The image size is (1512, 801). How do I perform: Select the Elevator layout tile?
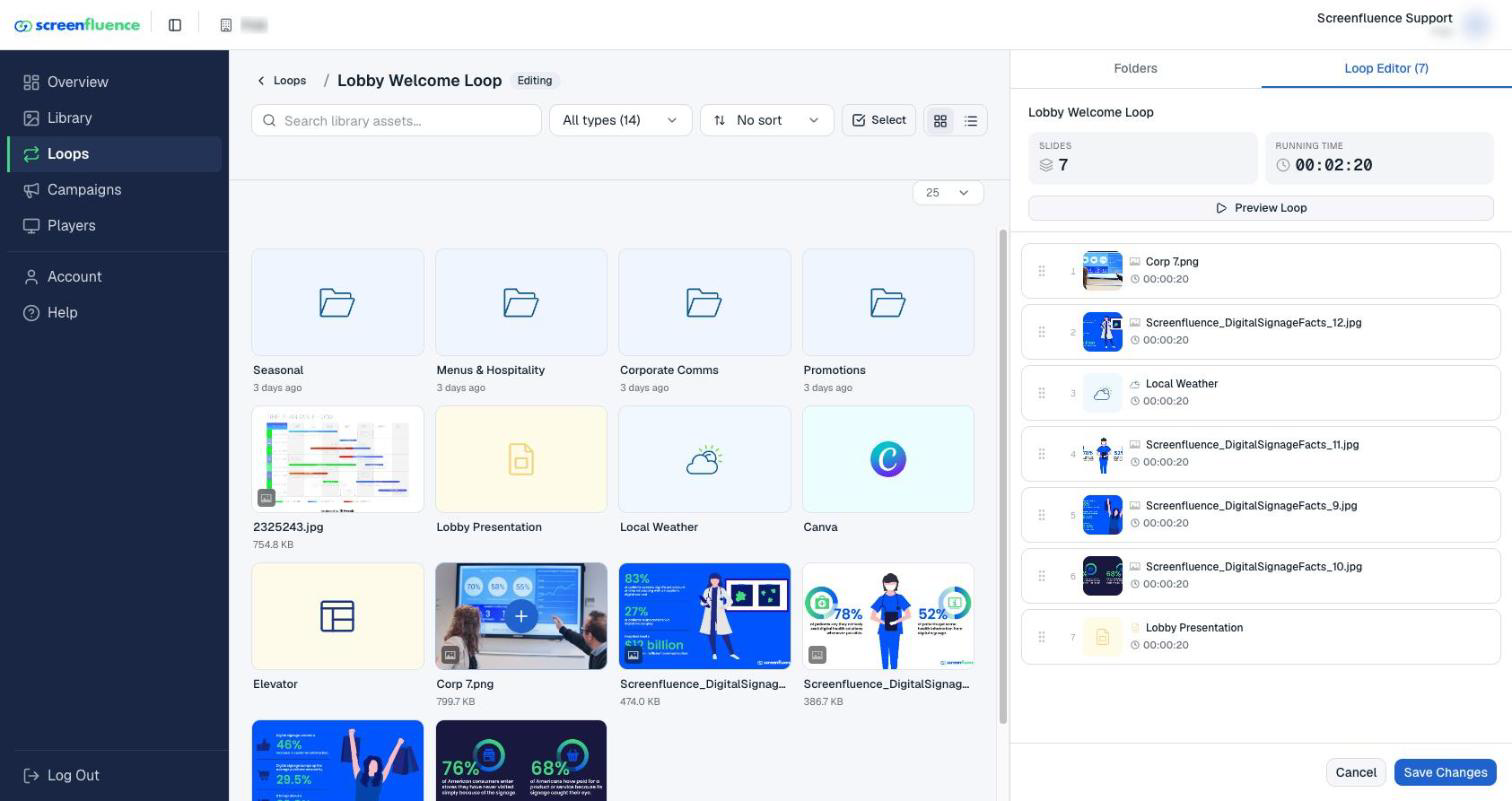(x=337, y=616)
